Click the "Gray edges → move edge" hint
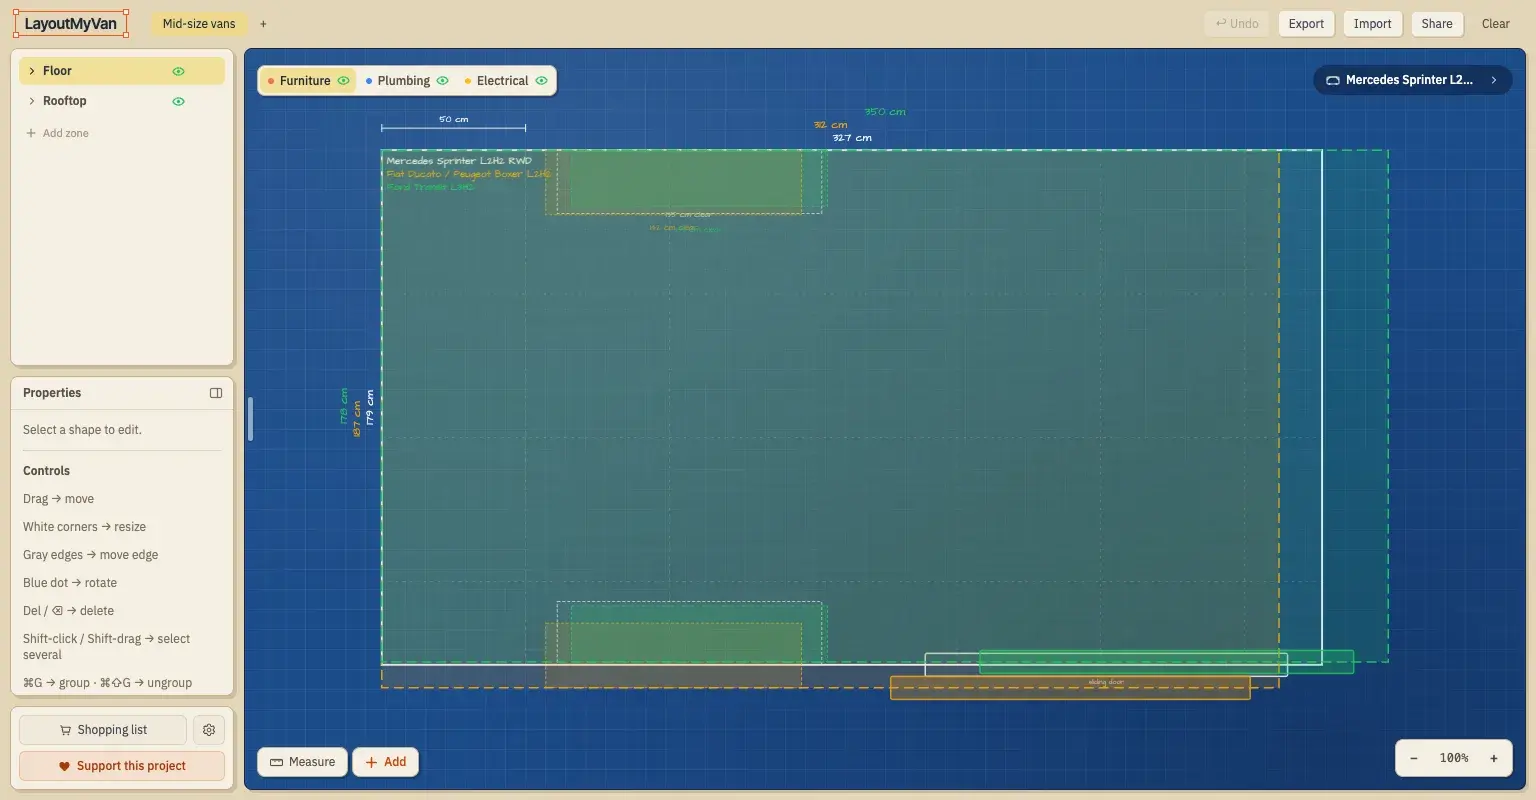Image resolution: width=1536 pixels, height=800 pixels. coord(91,555)
